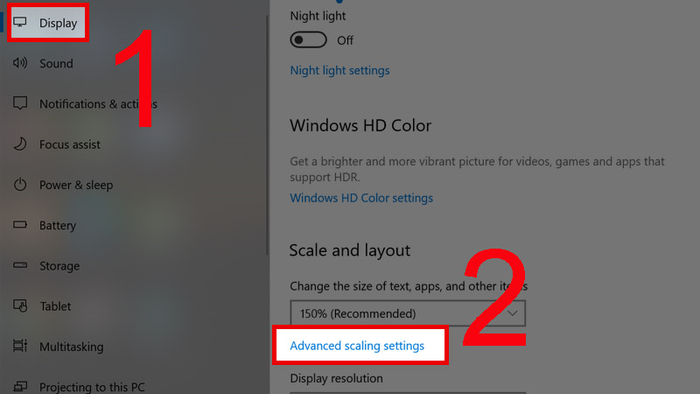Click the Projecting to this PC icon
The width and height of the screenshot is (700, 394).
(20, 386)
